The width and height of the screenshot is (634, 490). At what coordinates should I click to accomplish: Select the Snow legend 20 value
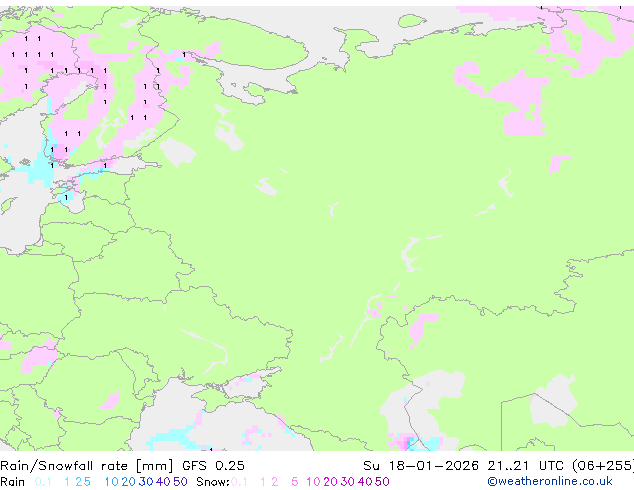[330, 482]
